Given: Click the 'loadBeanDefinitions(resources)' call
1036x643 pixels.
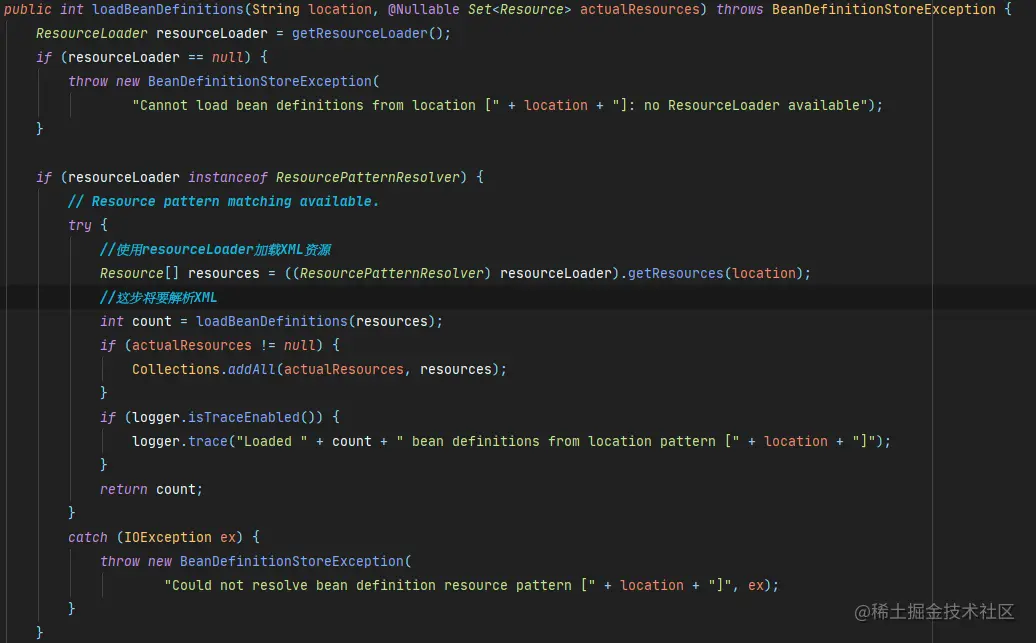Looking at the screenshot, I should [x=315, y=321].
